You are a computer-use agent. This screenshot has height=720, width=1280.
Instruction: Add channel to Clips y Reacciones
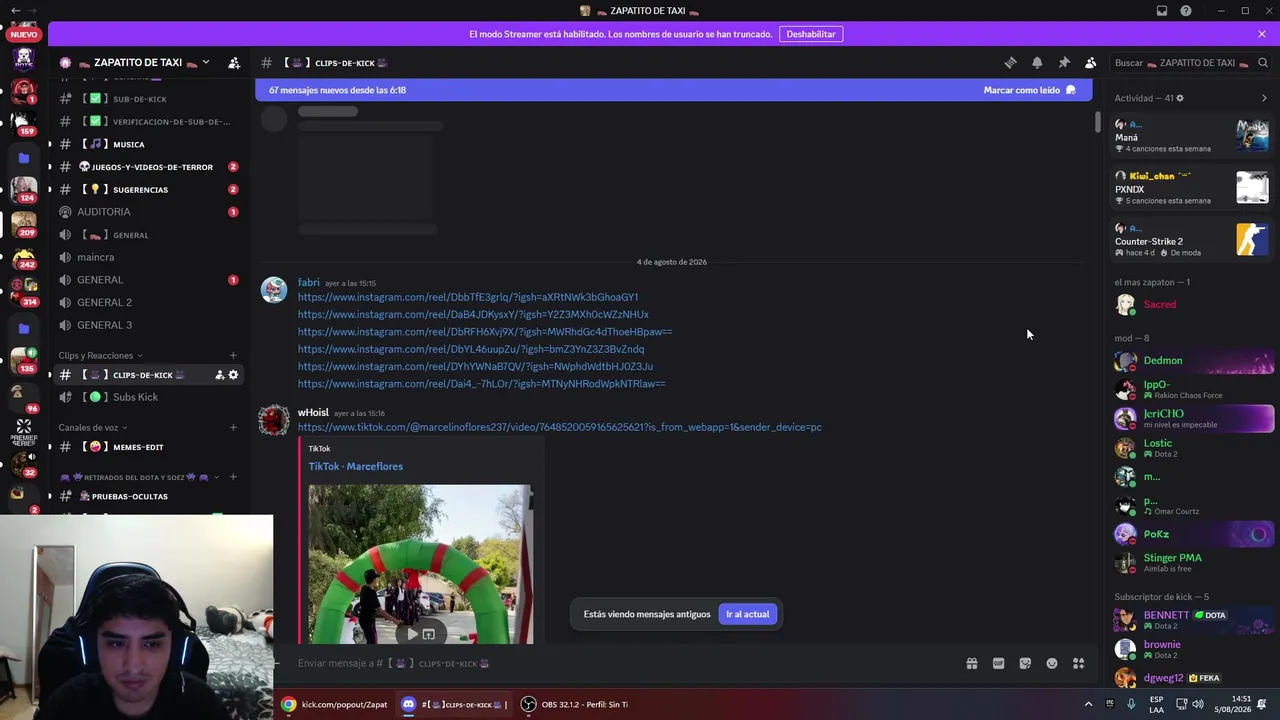pos(233,355)
